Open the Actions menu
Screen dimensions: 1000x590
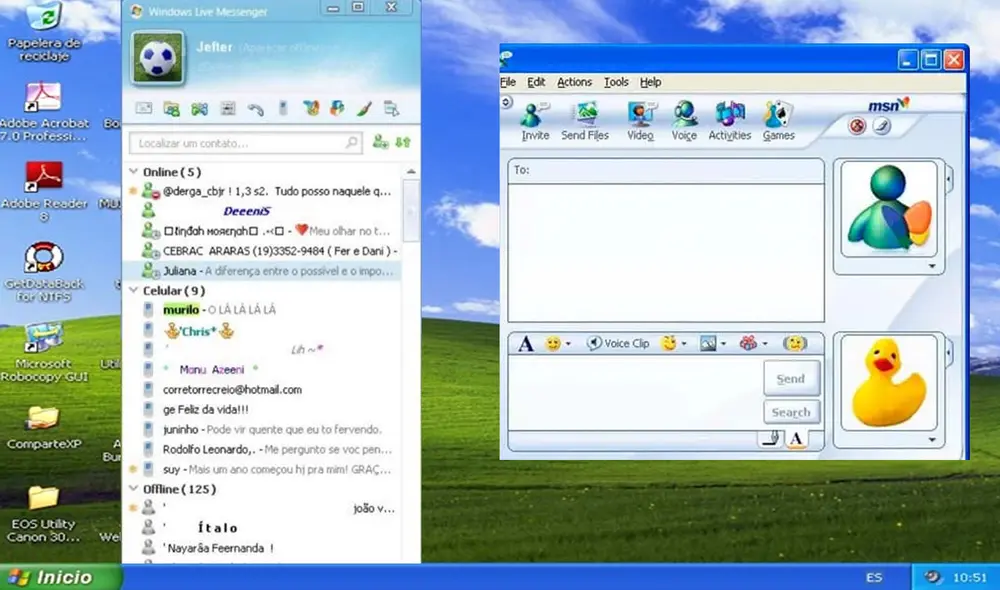(x=574, y=82)
